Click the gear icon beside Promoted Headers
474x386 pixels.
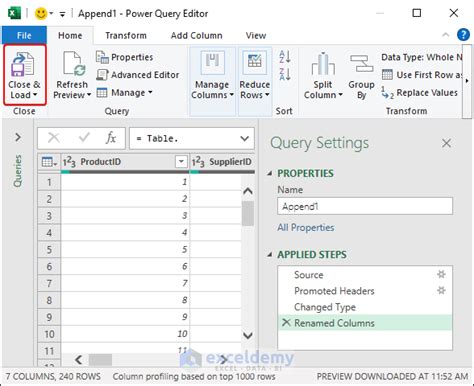[x=441, y=290]
